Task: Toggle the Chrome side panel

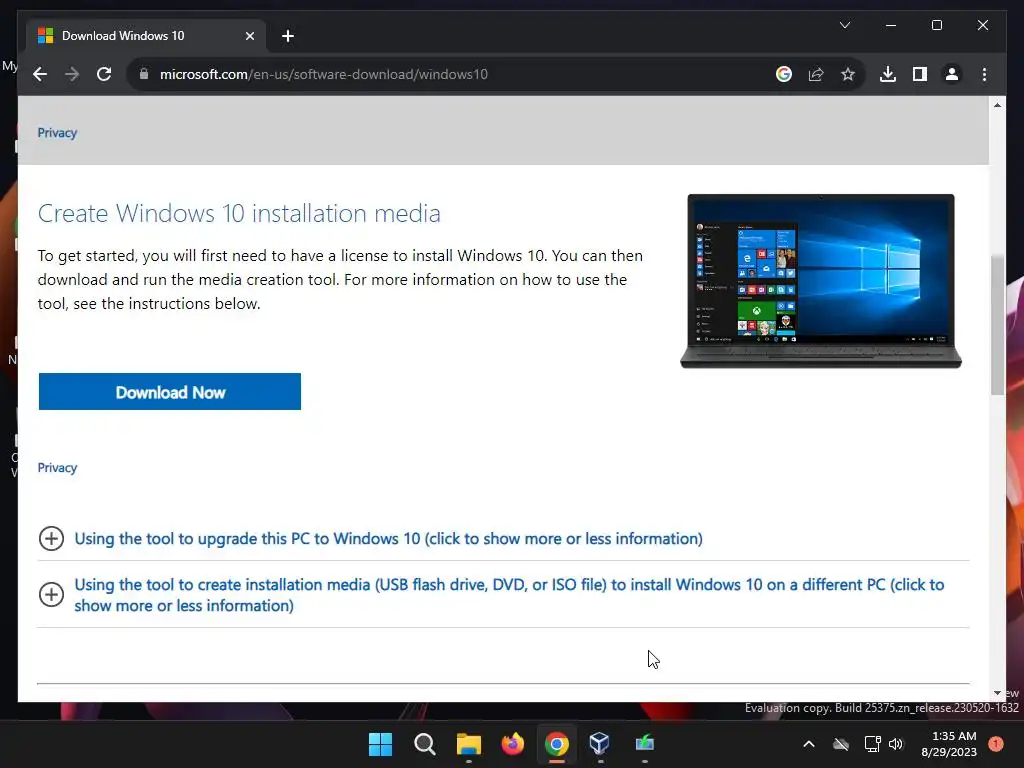Action: [920, 74]
